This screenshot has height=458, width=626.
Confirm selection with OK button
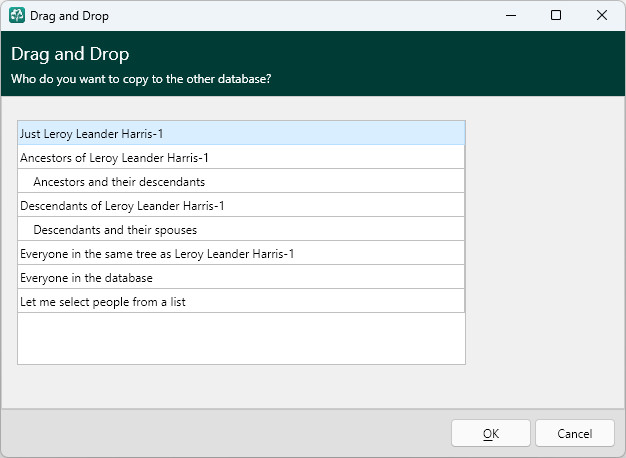(491, 433)
